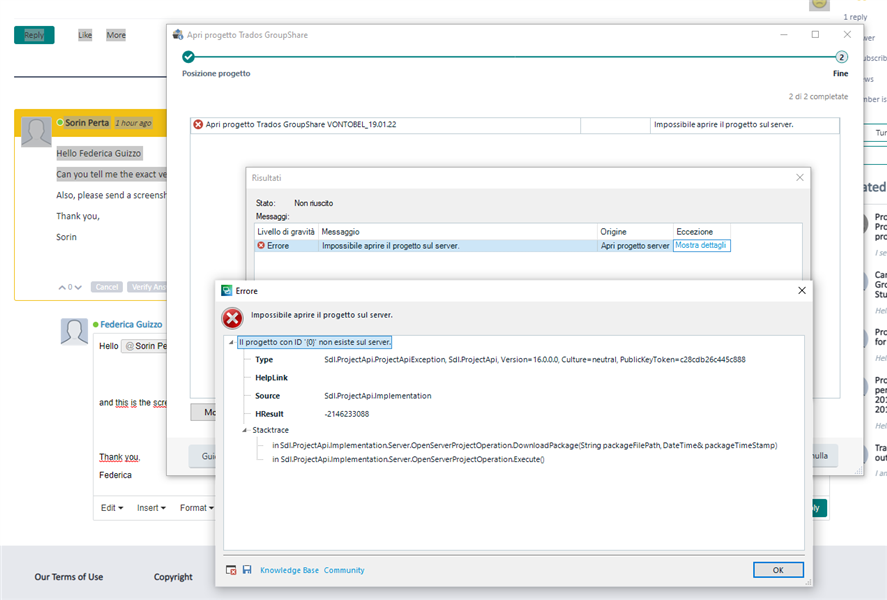Select the 'Il progetto con ID' message row
Viewport: 887px width, 600px height.
(x=315, y=342)
